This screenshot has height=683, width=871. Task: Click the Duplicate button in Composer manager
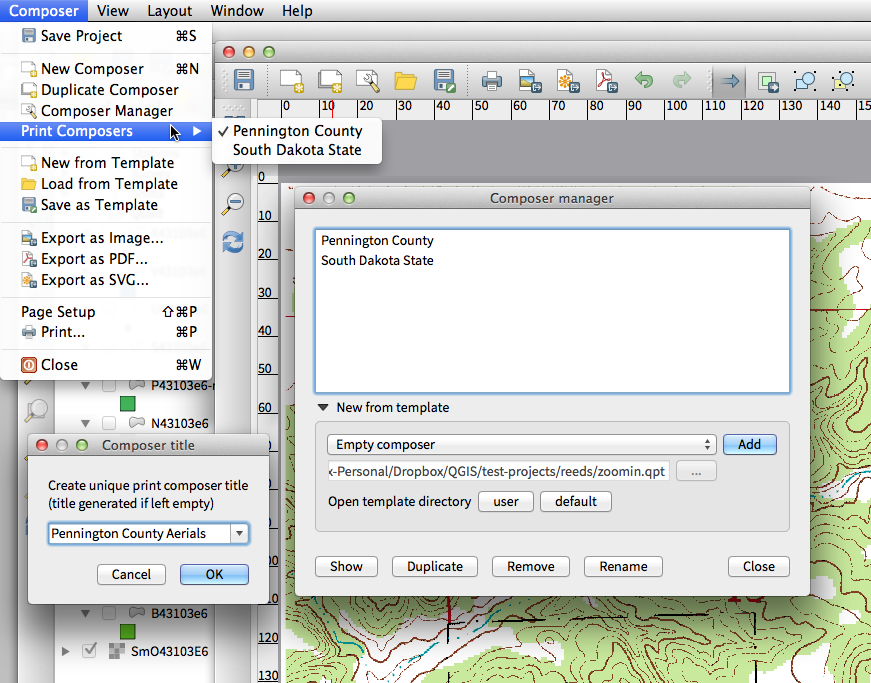tap(435, 566)
